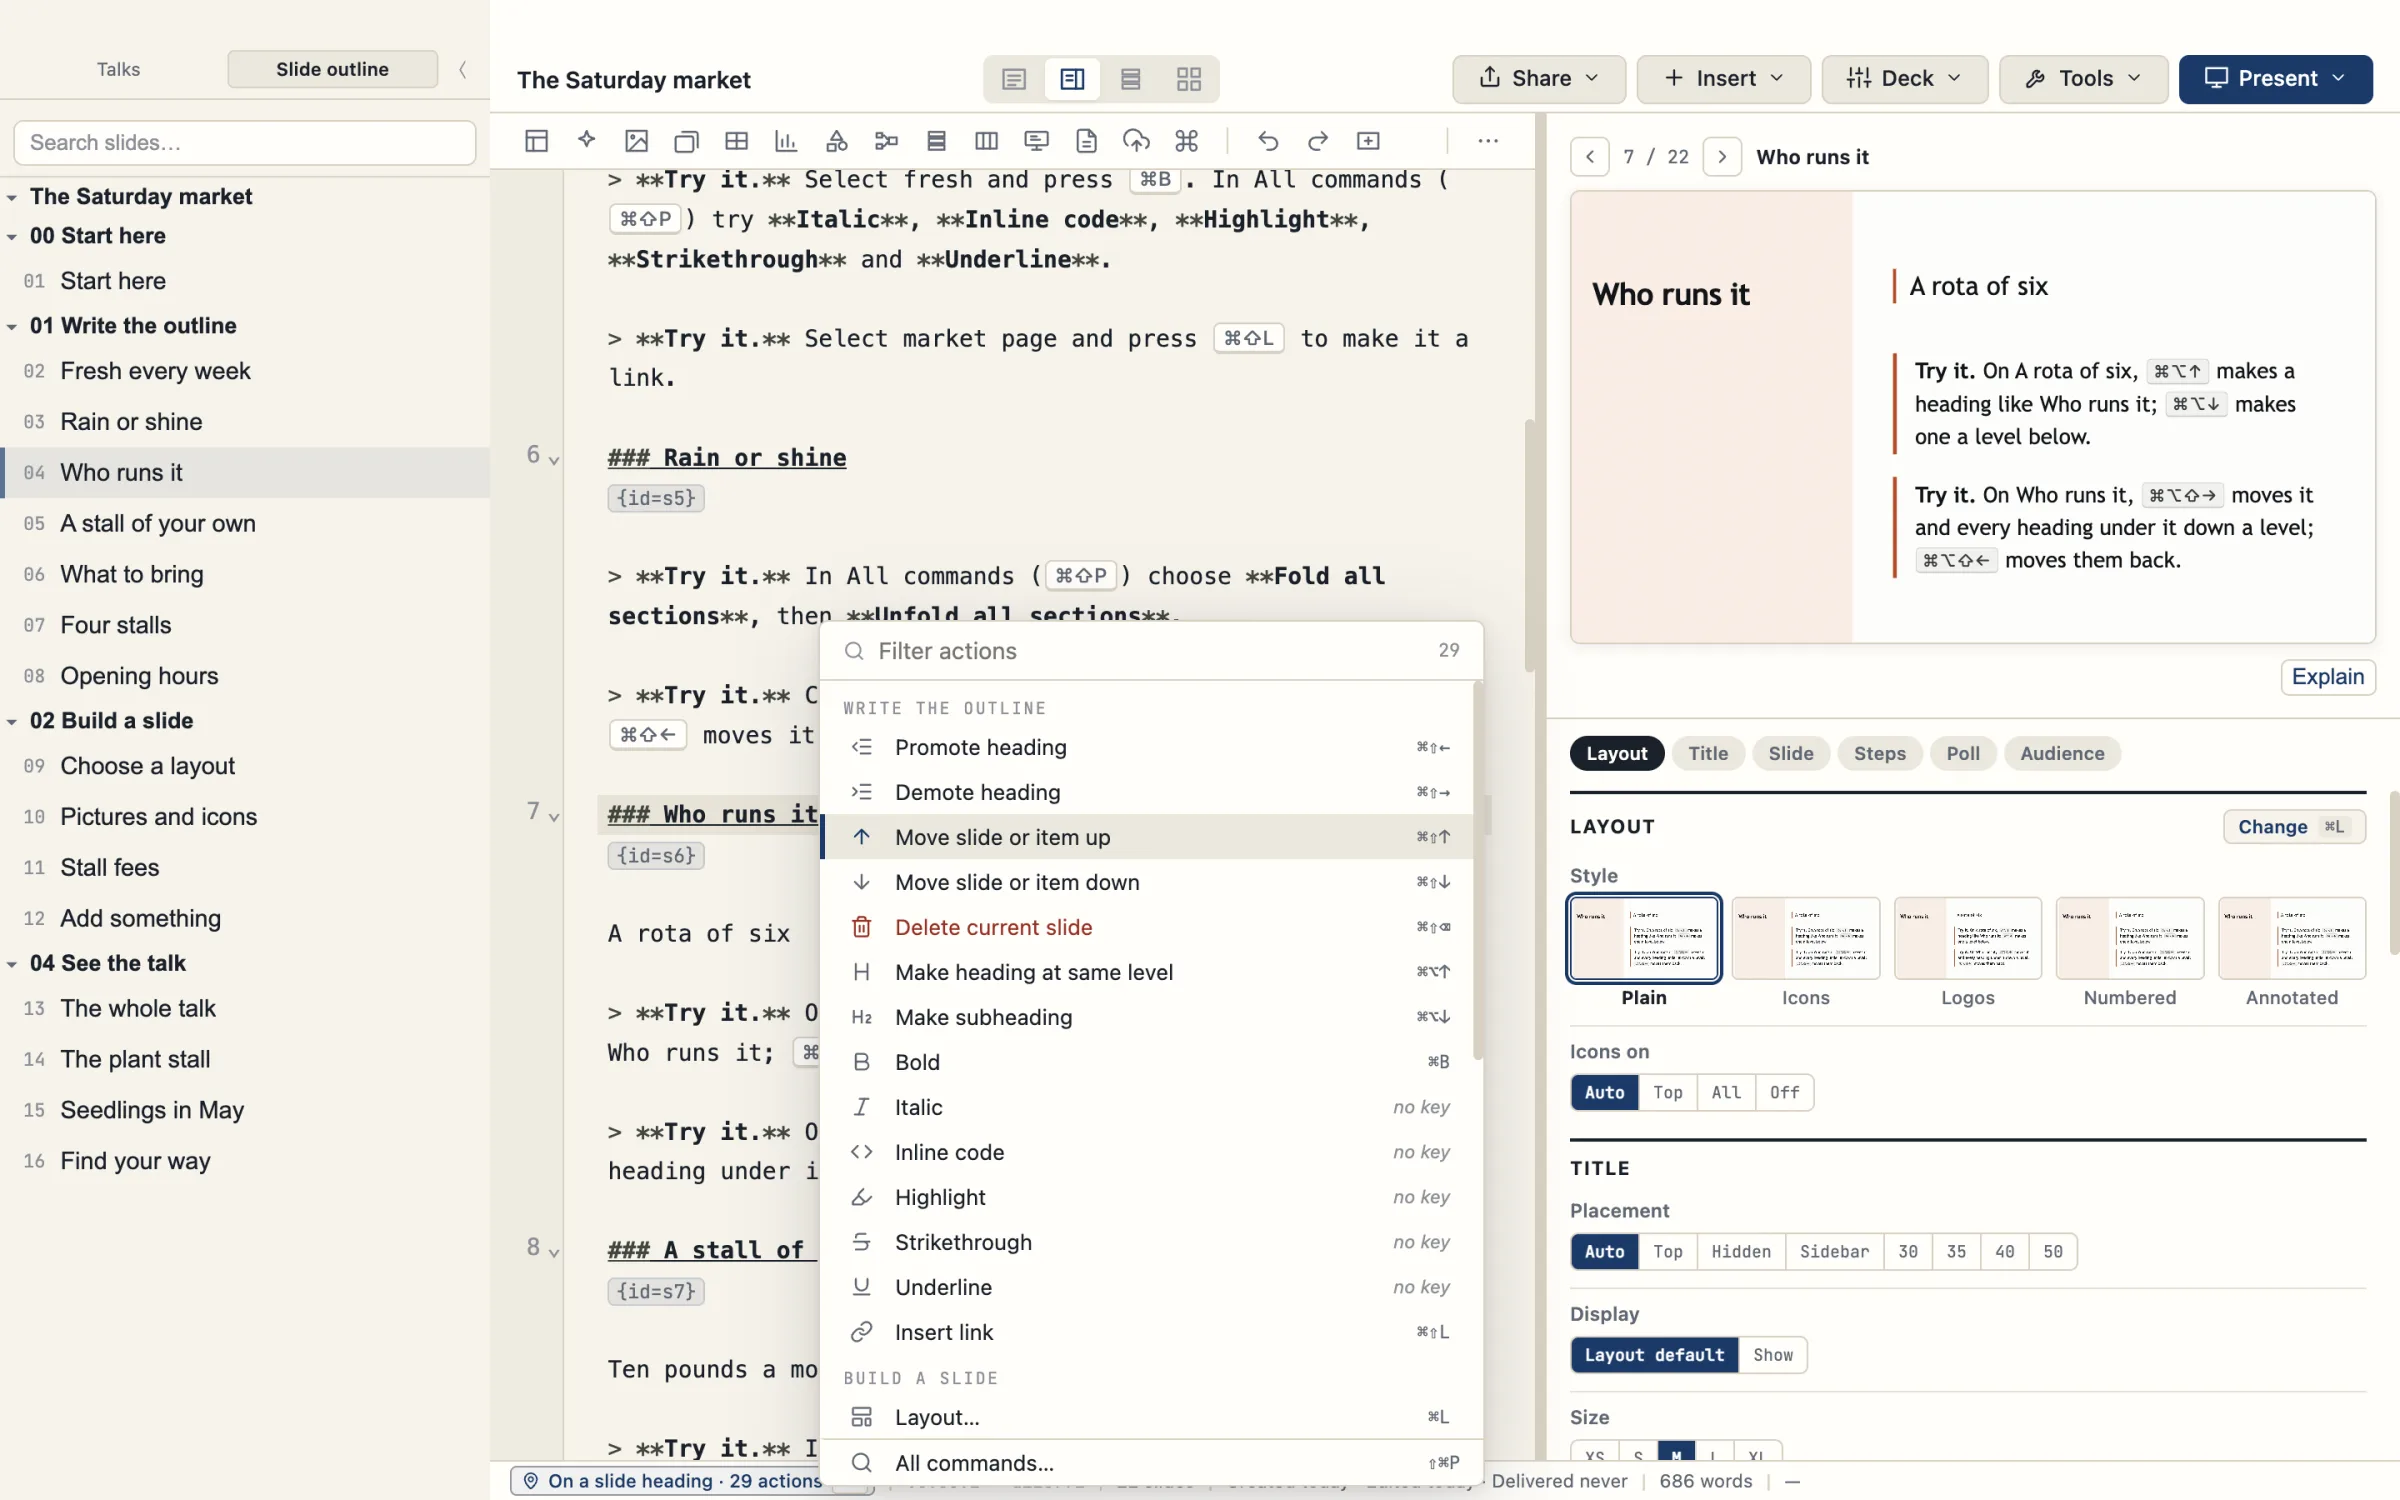Choose 'All commands...' at the menu bottom
The image size is (2400, 1500).
pyautogui.click(x=1151, y=1463)
